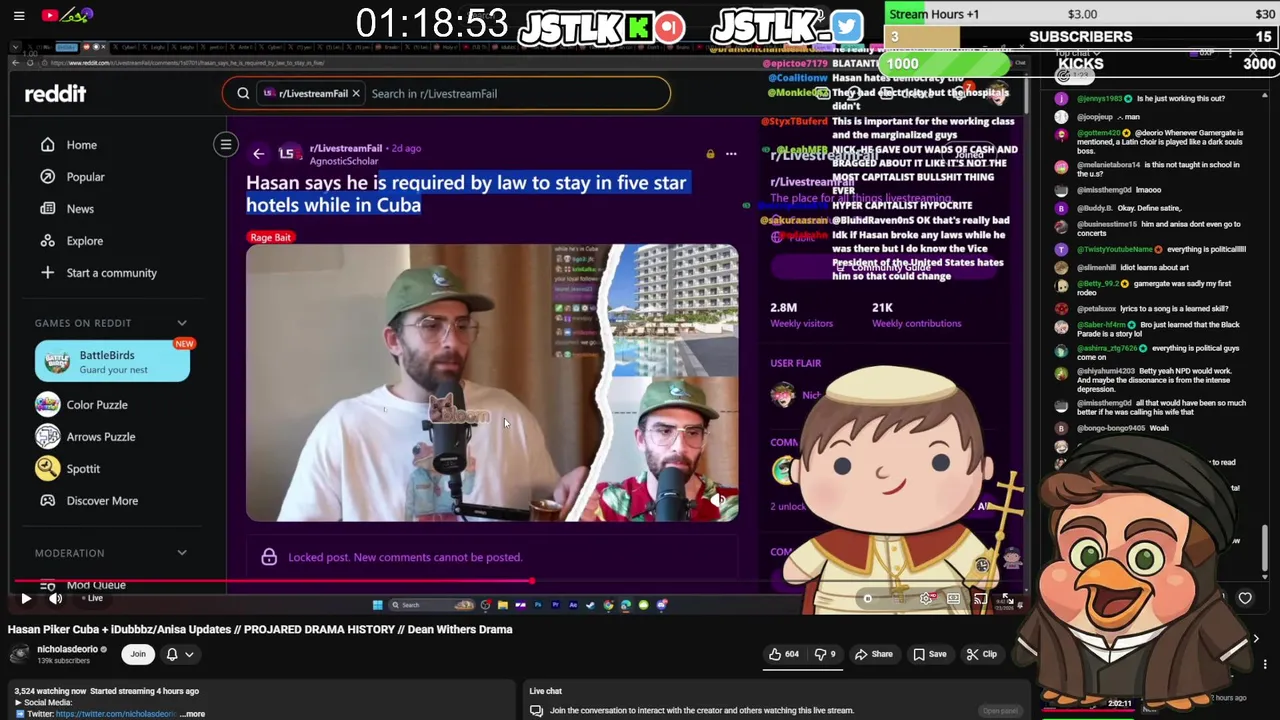Collapse the Moderation section
The image size is (1280, 720).
[x=182, y=553]
